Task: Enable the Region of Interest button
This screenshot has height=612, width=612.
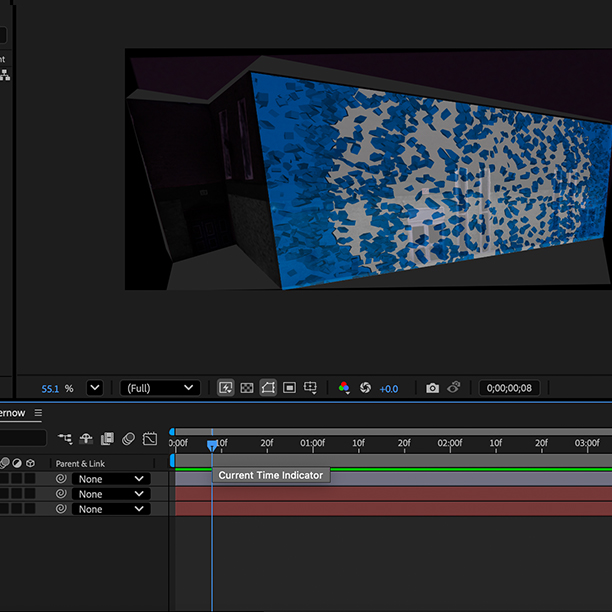Action: pyautogui.click(x=289, y=388)
